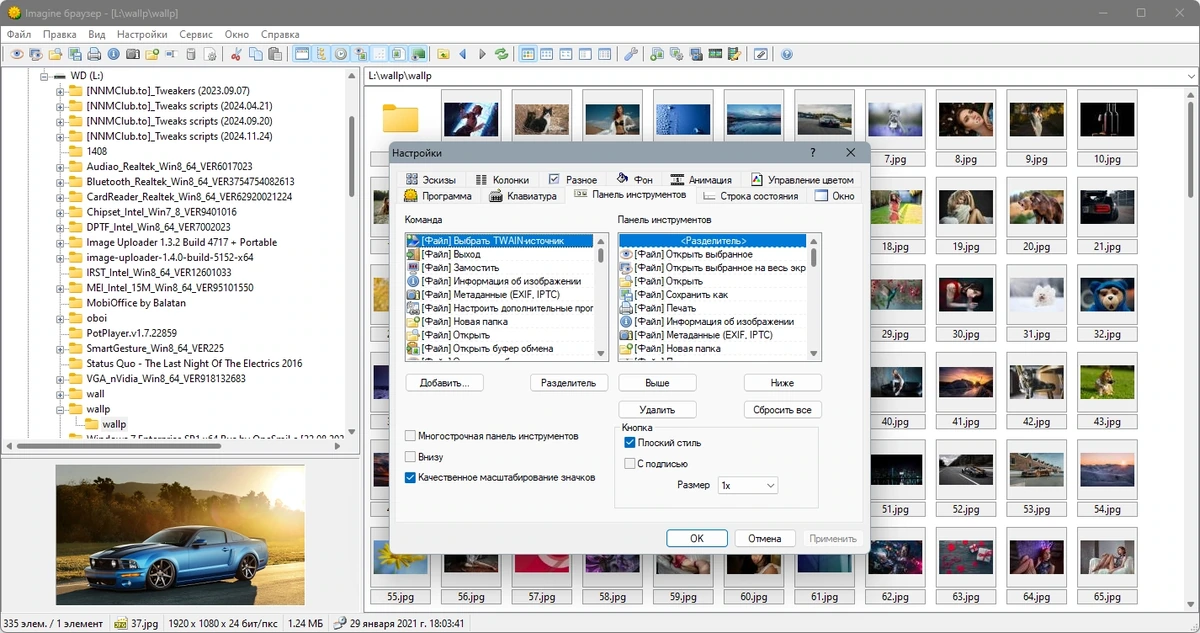Collapse the wallp parent folder node
The width and height of the screenshot is (1200, 633).
pos(60,409)
